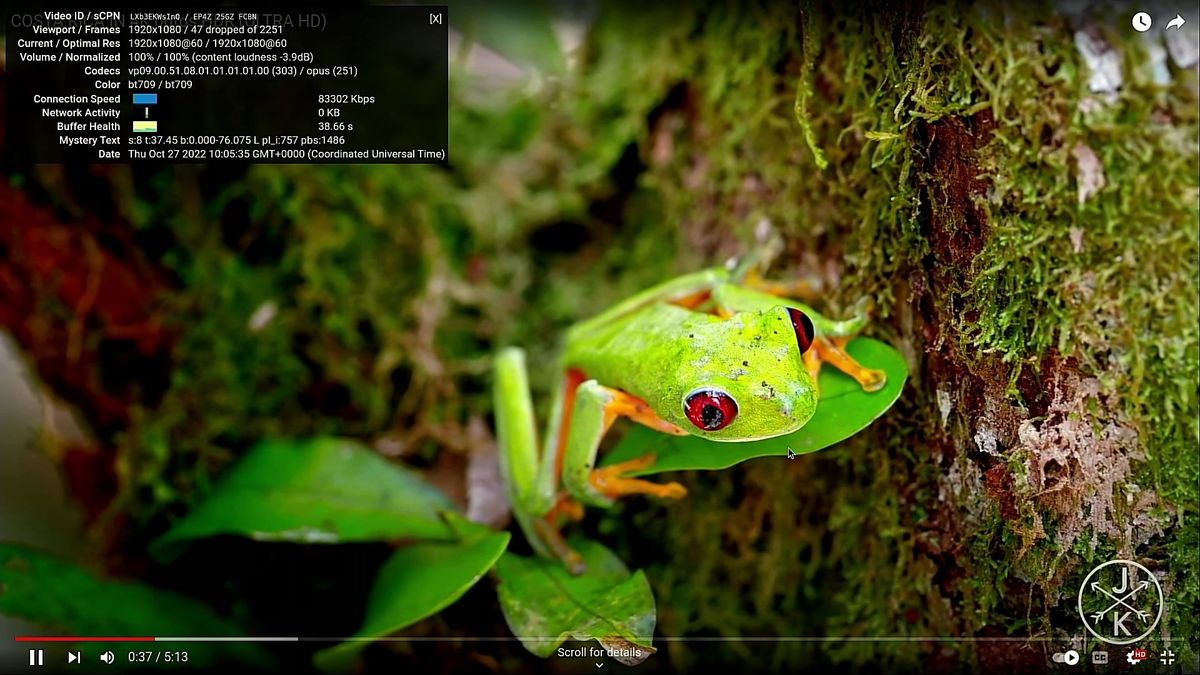Skip to the next video
Screen dimensions: 1200x675
click(74, 657)
